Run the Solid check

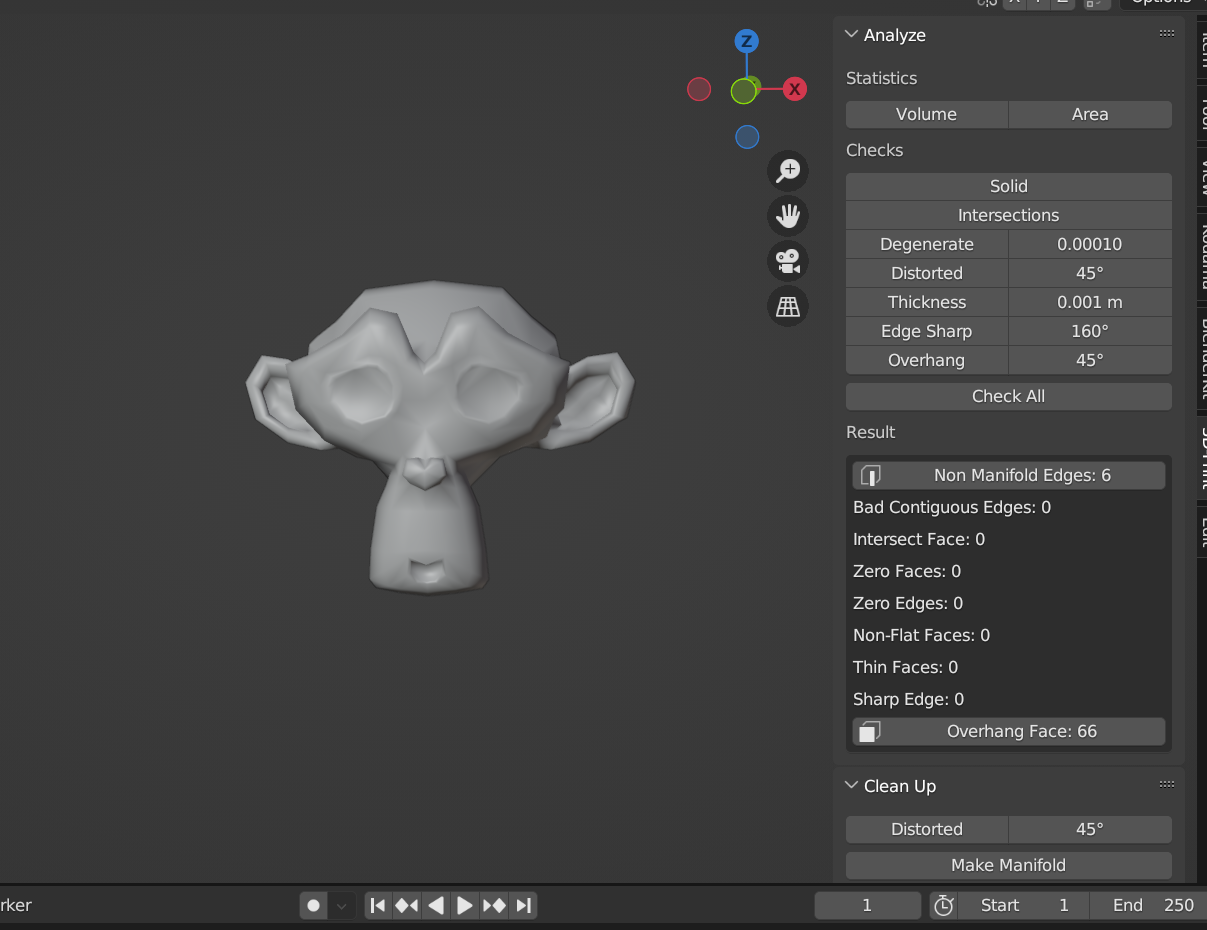coord(1009,186)
